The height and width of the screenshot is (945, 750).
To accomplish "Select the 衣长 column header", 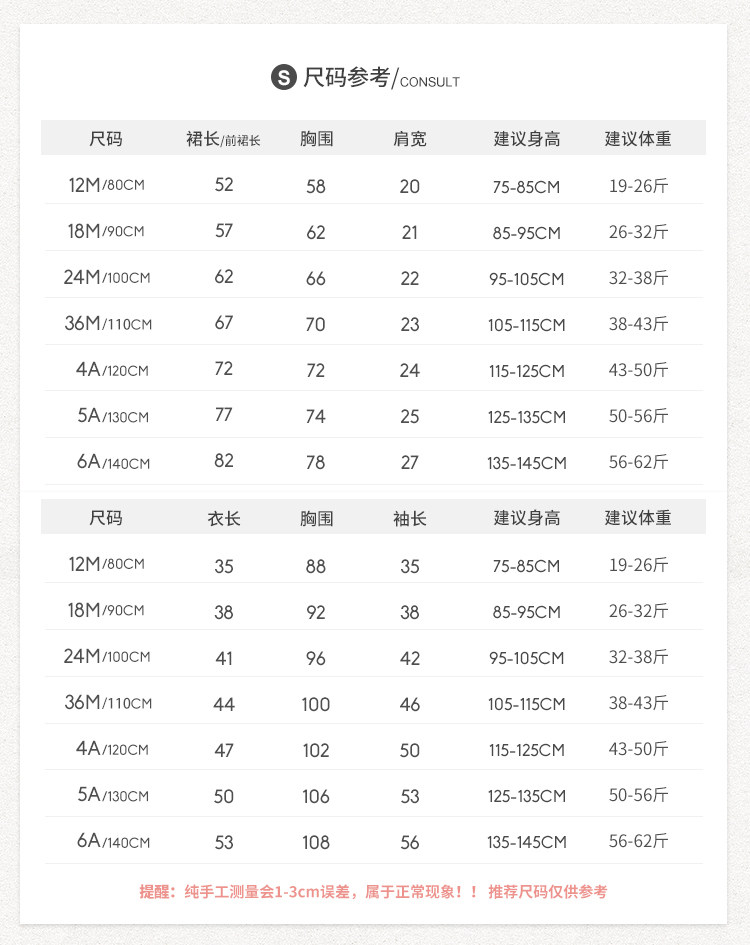I will pyautogui.click(x=224, y=518).
